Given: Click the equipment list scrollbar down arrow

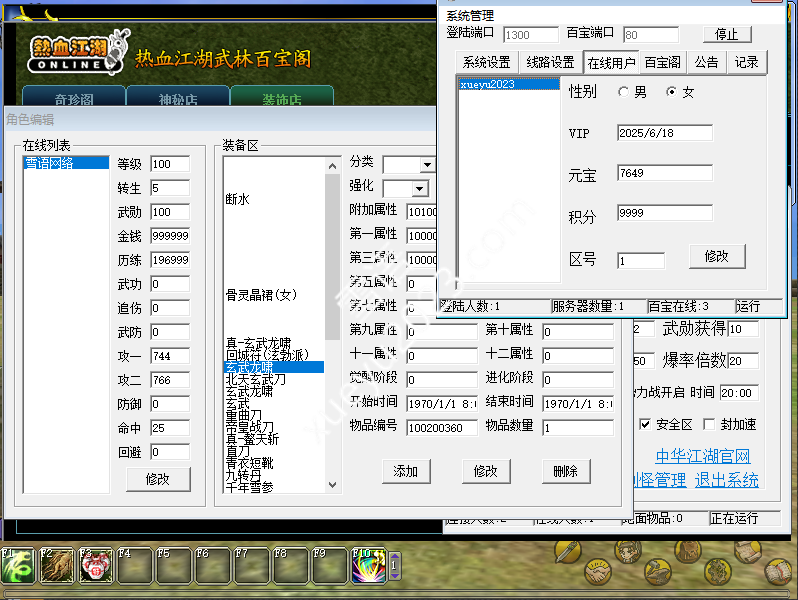Looking at the screenshot, I should point(333,485).
